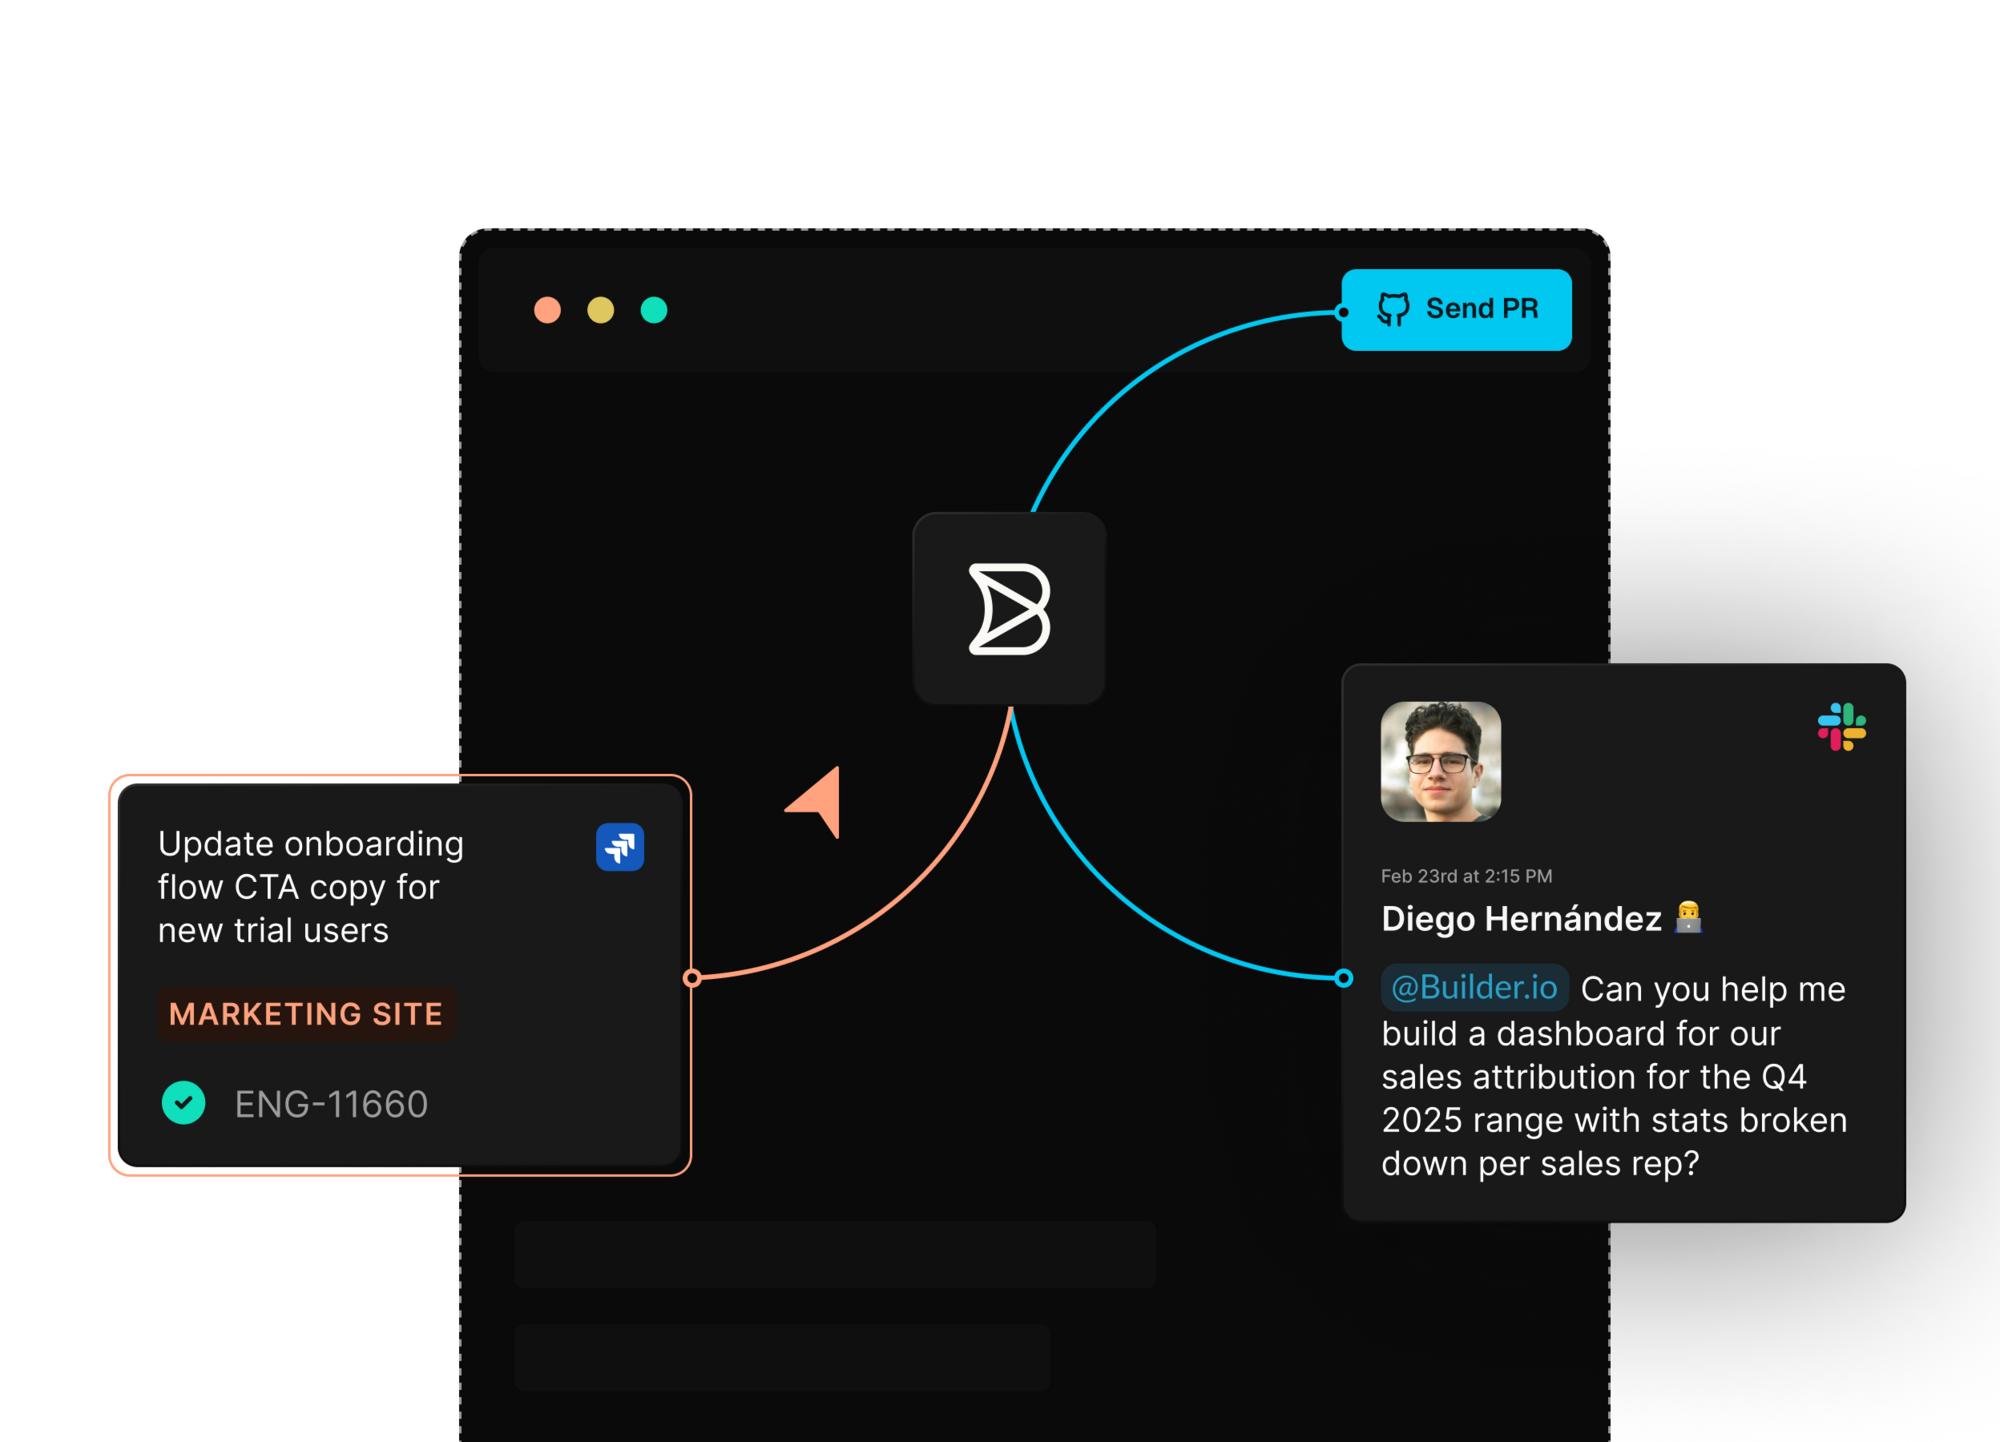
Task: Click the Send PR button
Action: coord(1456,310)
